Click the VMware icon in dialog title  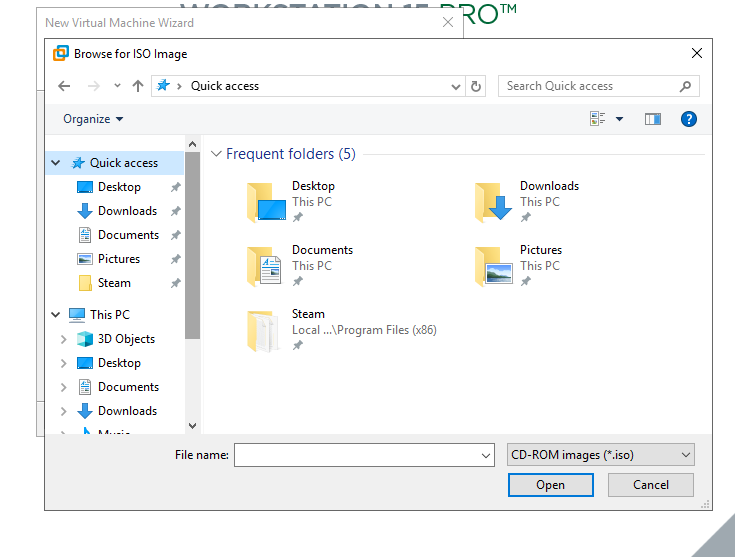point(61,53)
